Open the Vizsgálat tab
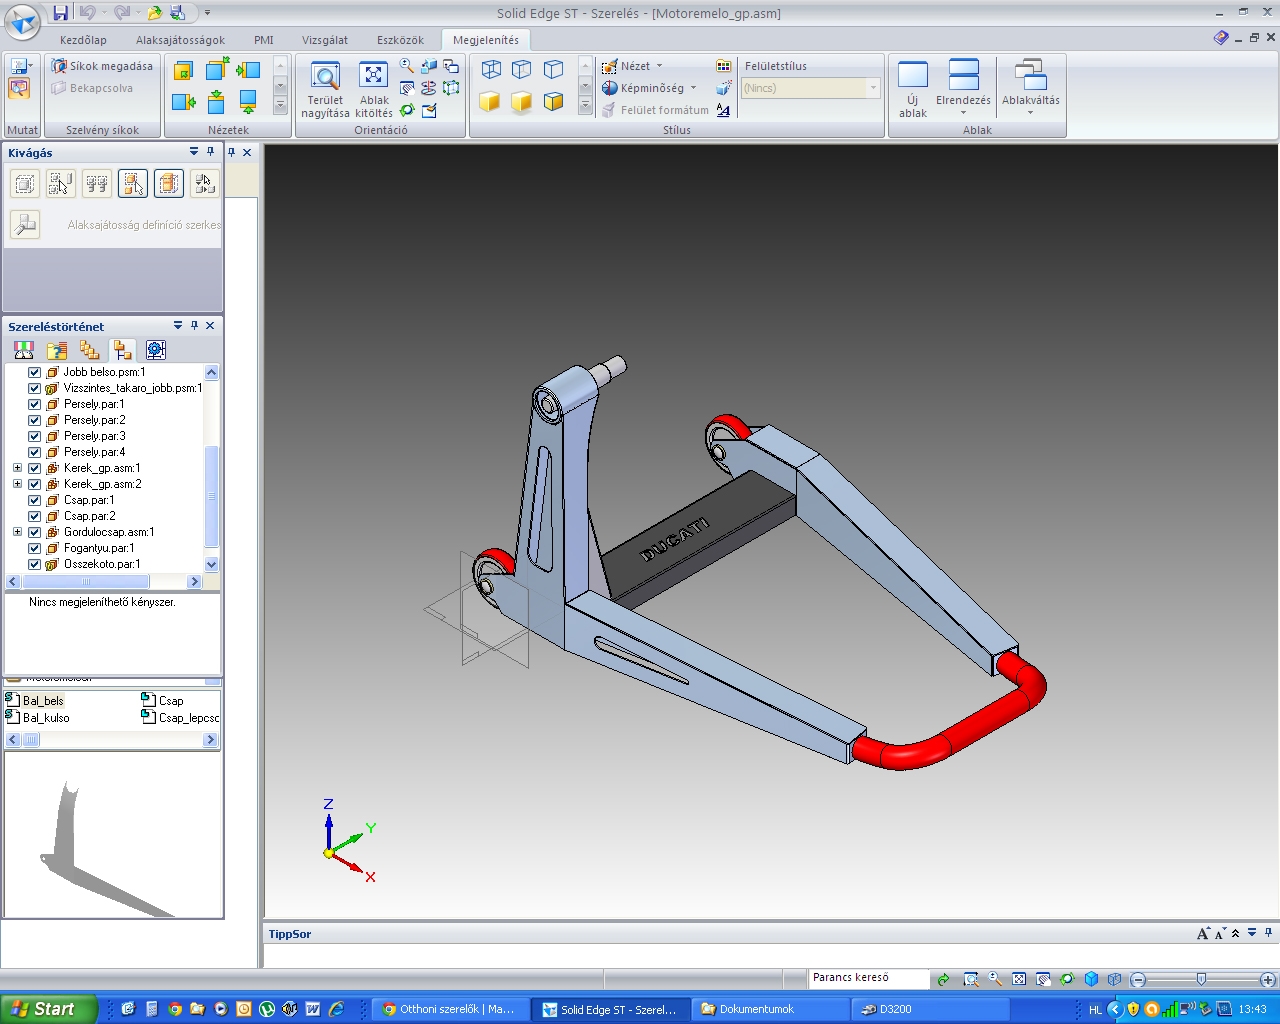The width and height of the screenshot is (1280, 1024). point(325,40)
